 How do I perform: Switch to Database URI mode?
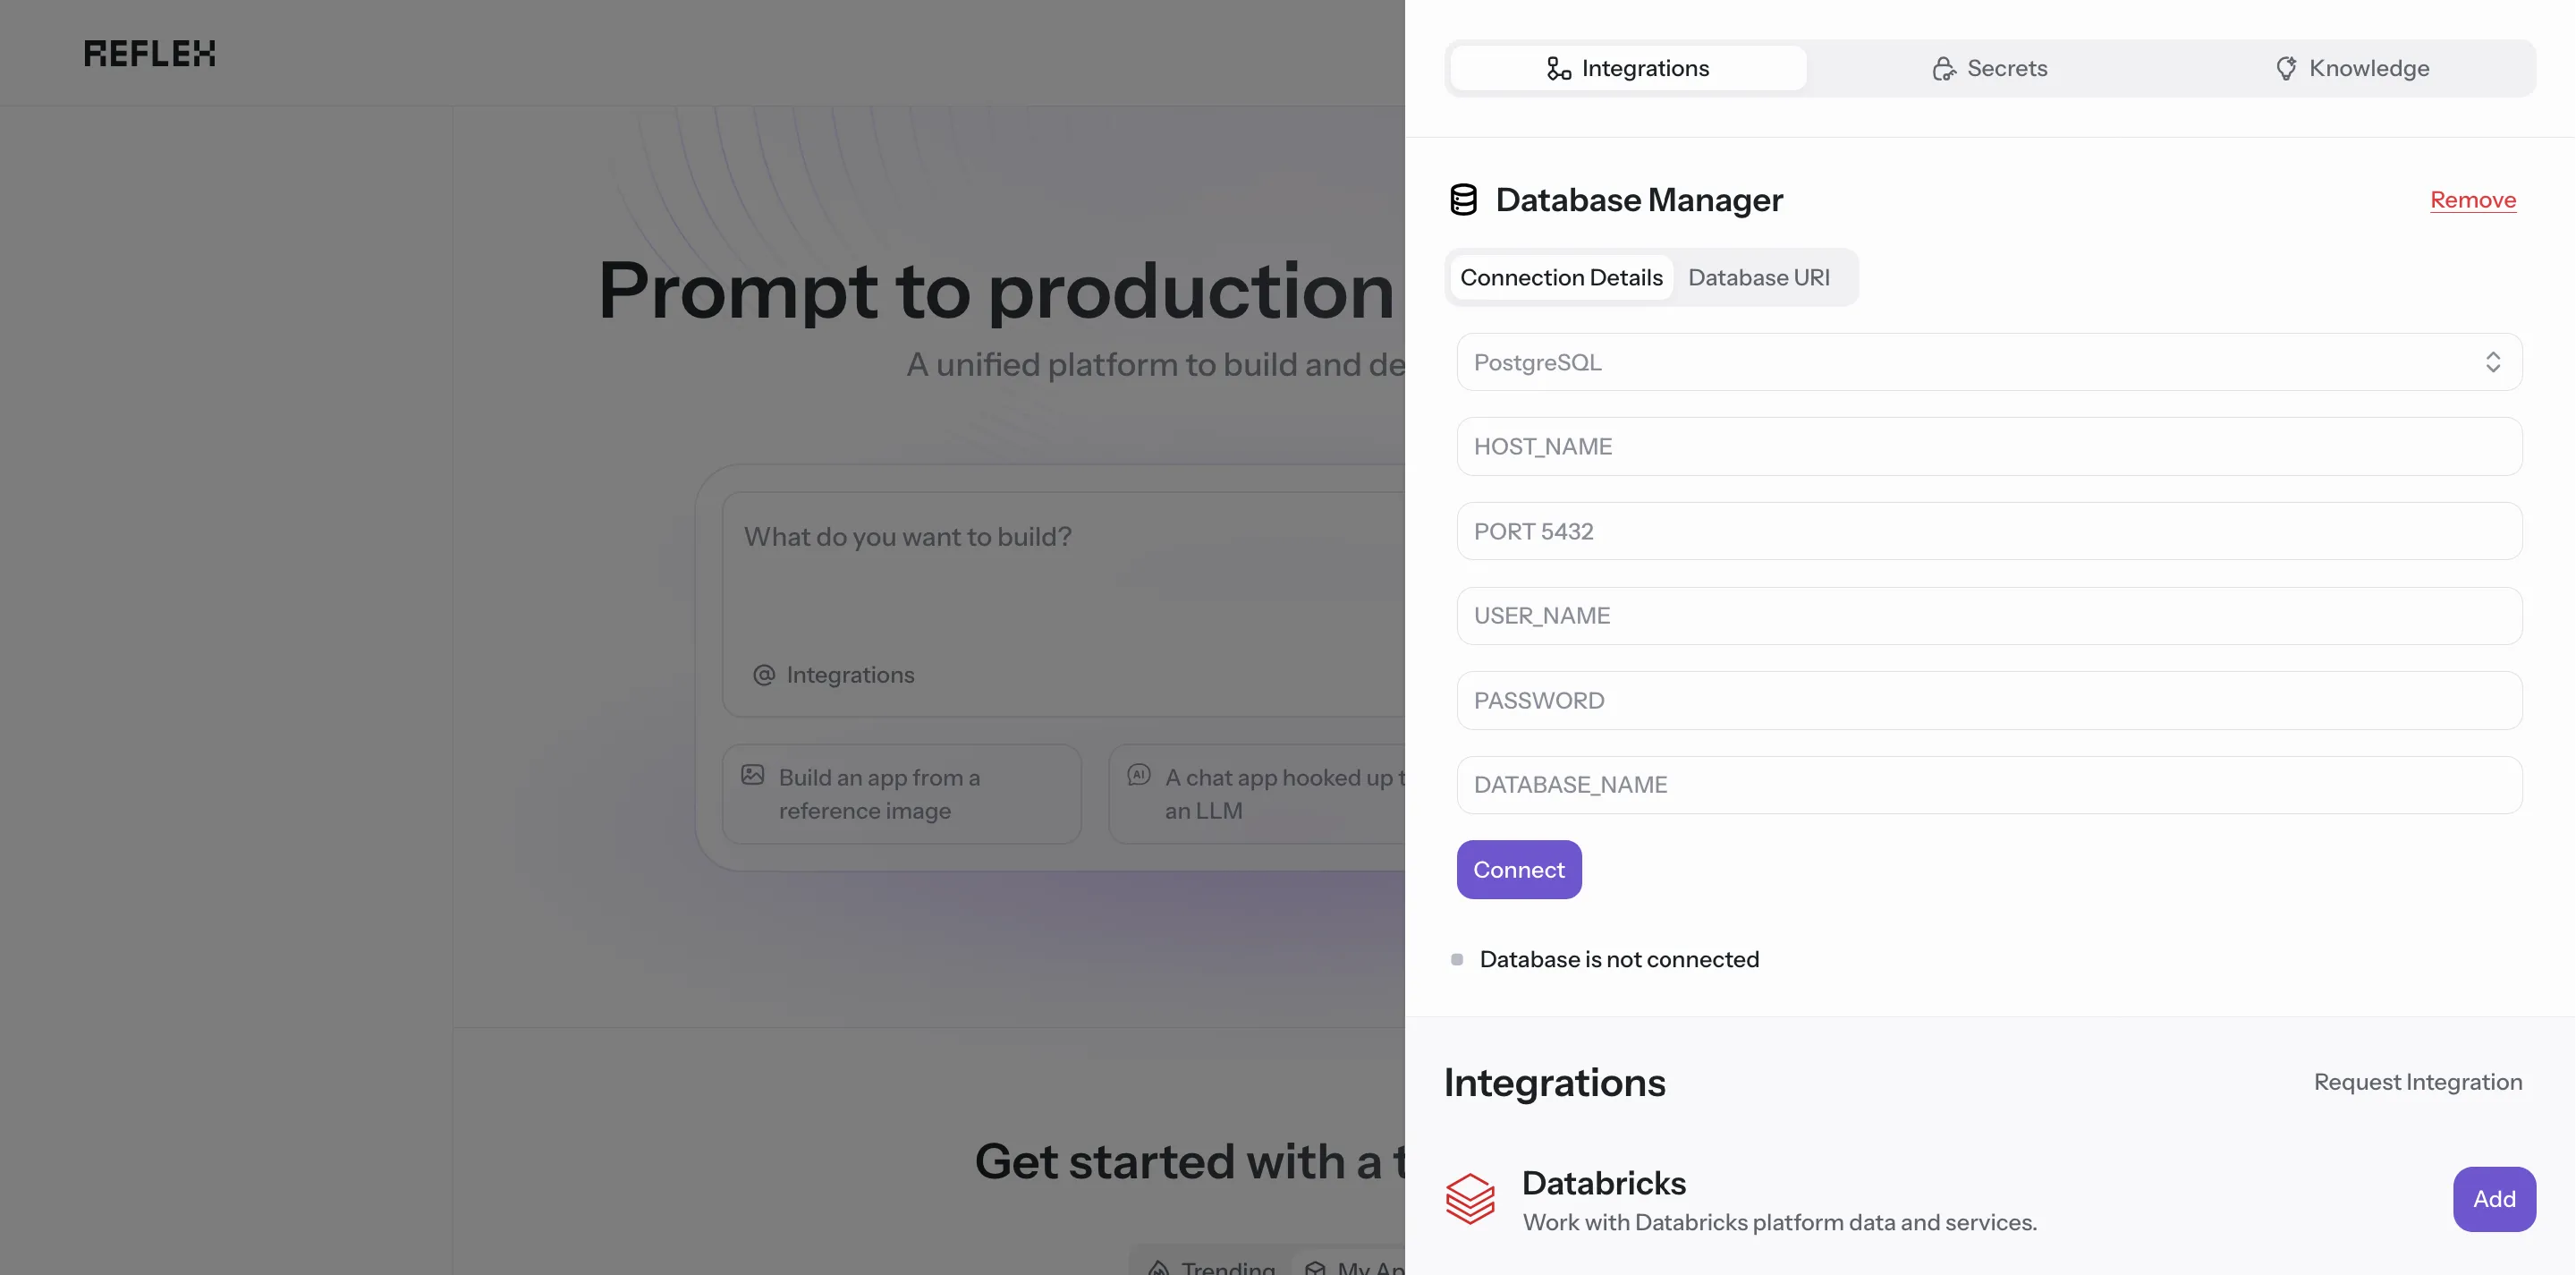point(1758,277)
